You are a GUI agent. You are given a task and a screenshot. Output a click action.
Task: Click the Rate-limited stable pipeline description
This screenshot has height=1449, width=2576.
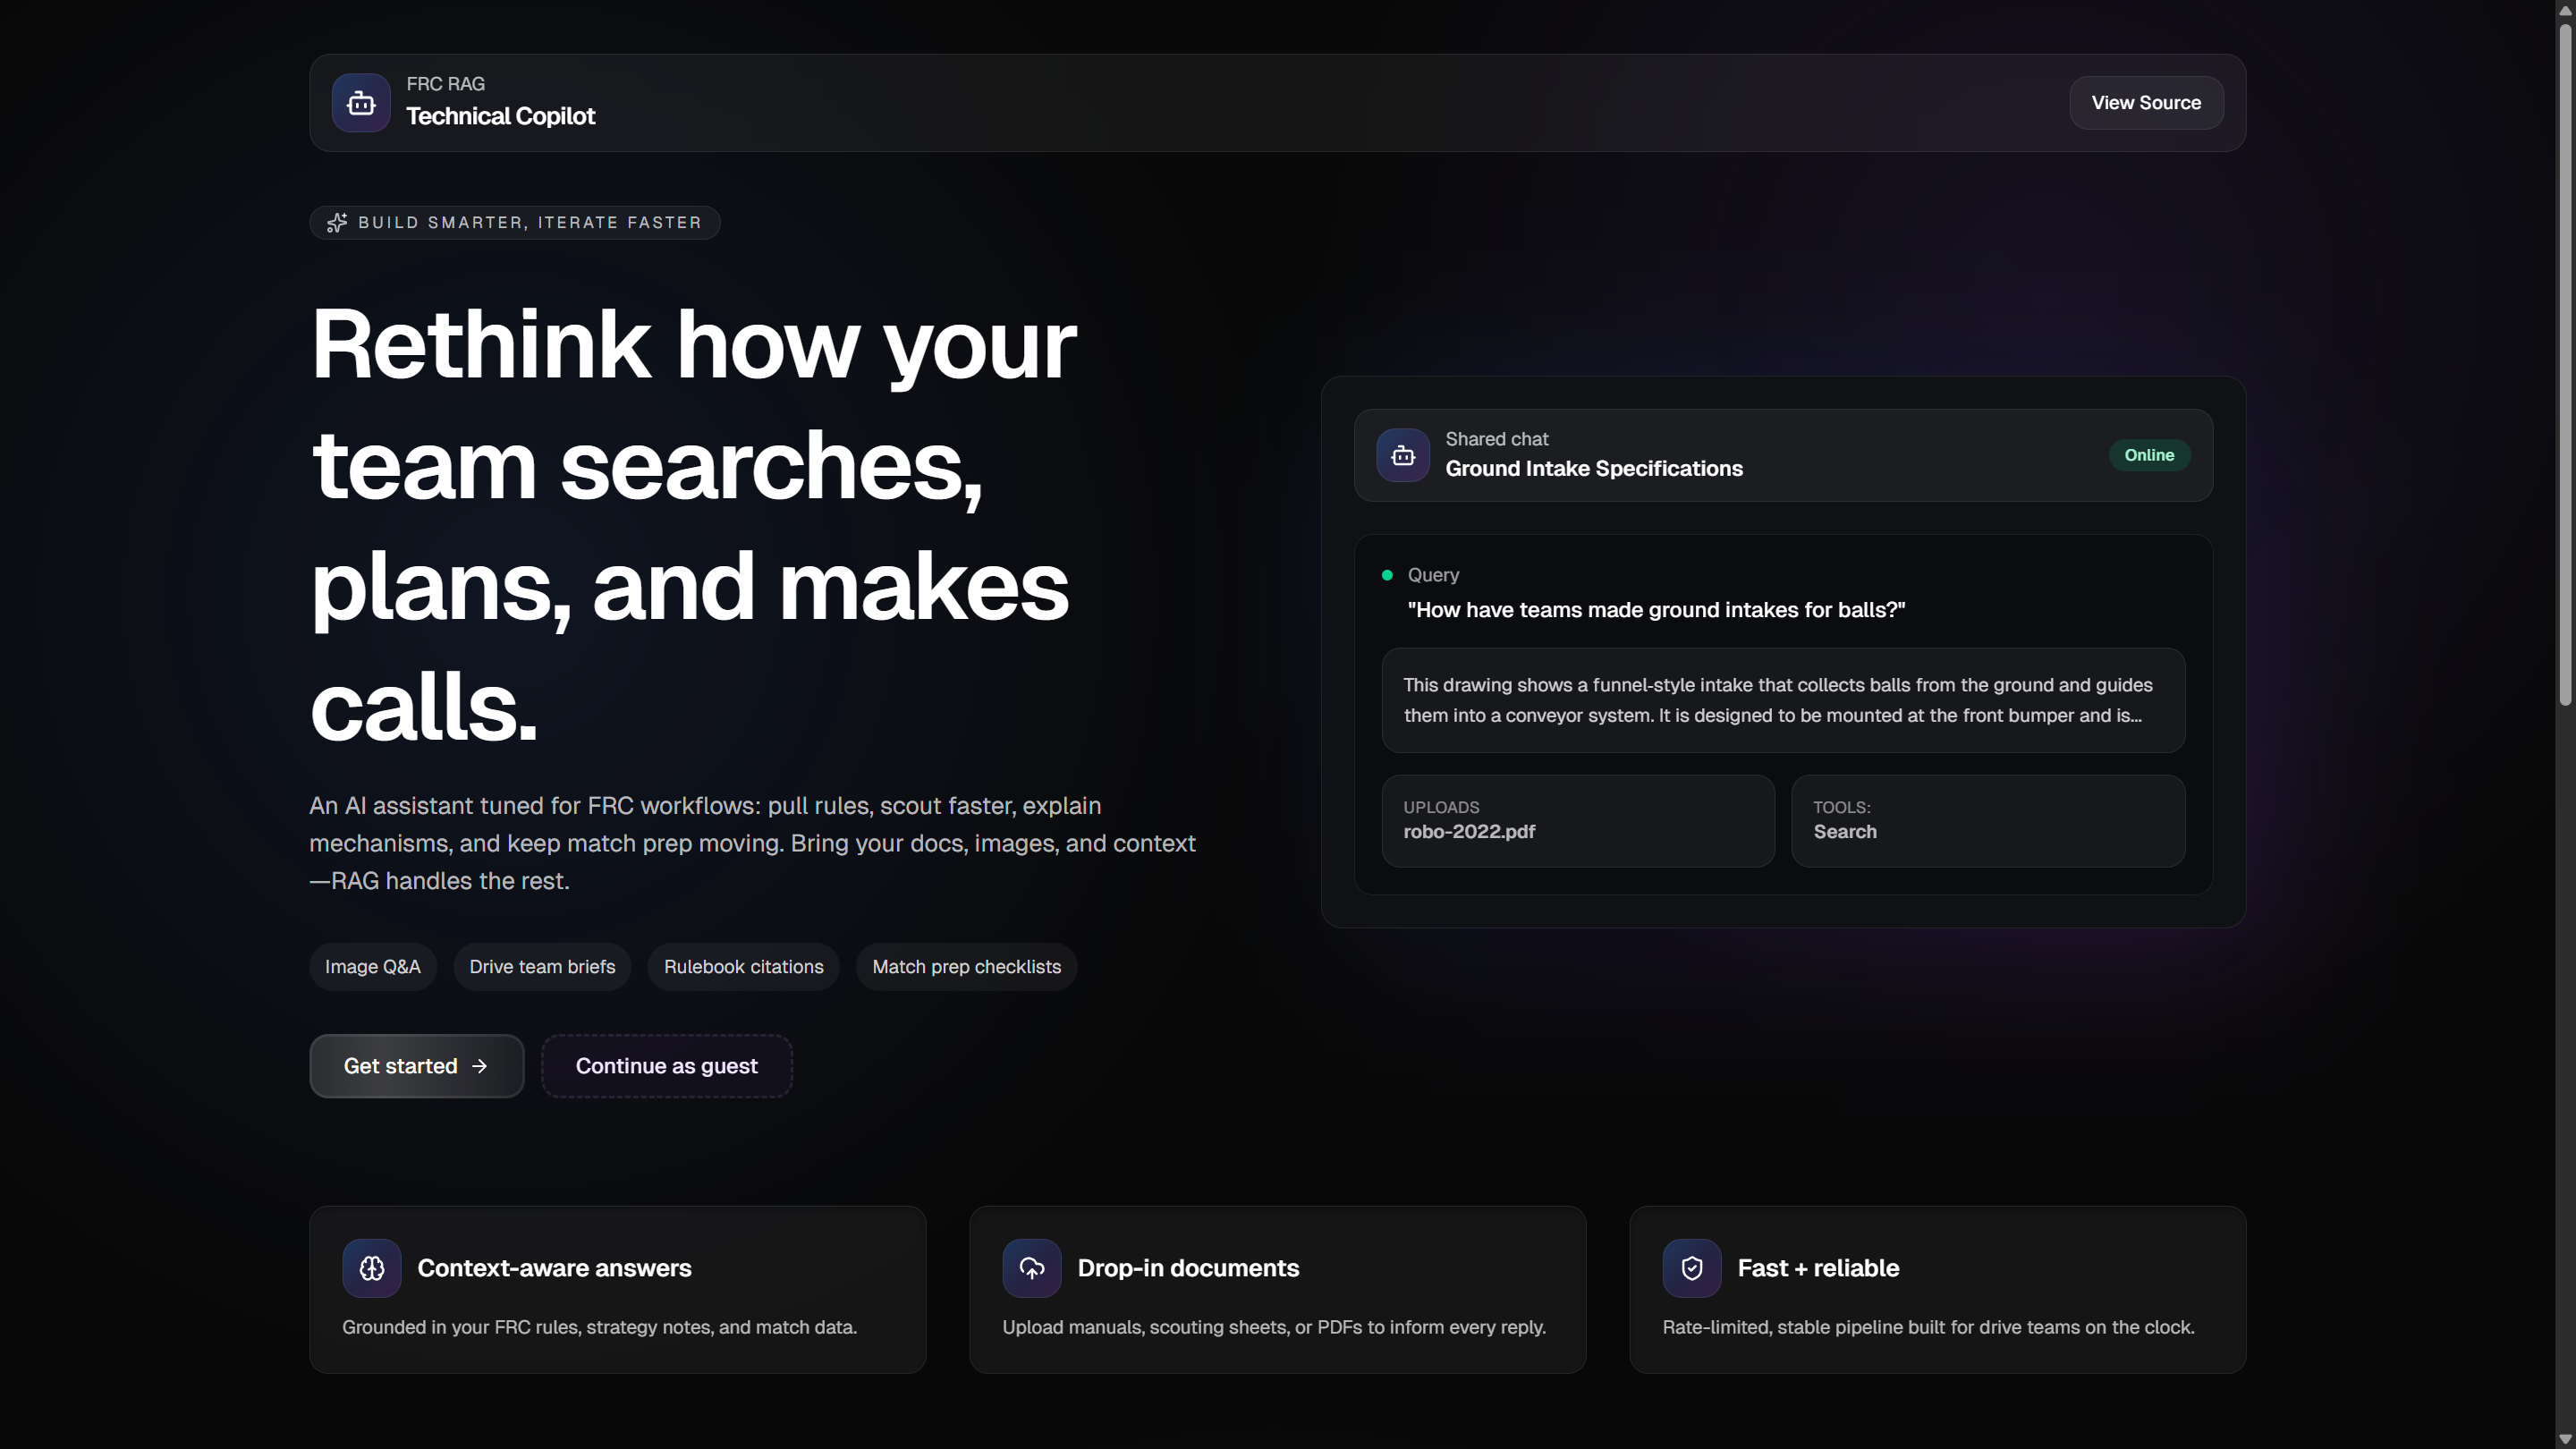click(1928, 1327)
